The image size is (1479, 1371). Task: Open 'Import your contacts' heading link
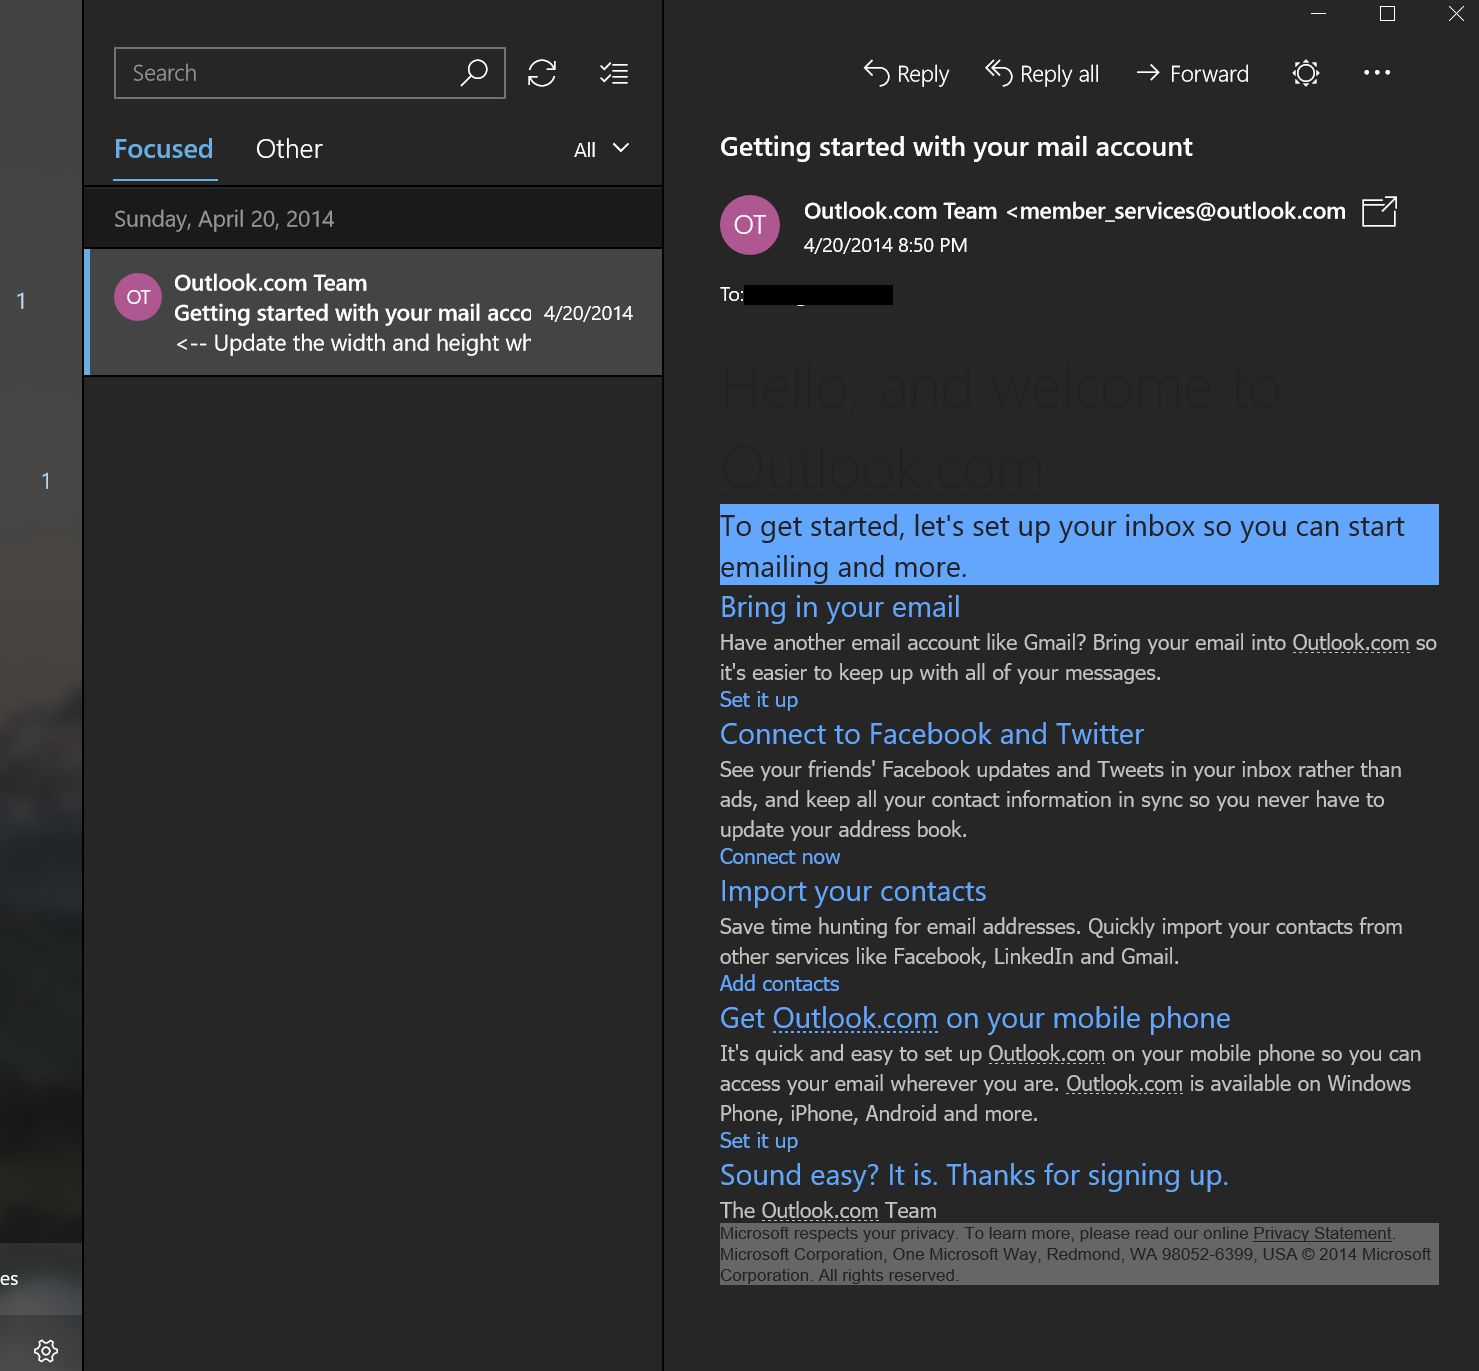(x=853, y=891)
